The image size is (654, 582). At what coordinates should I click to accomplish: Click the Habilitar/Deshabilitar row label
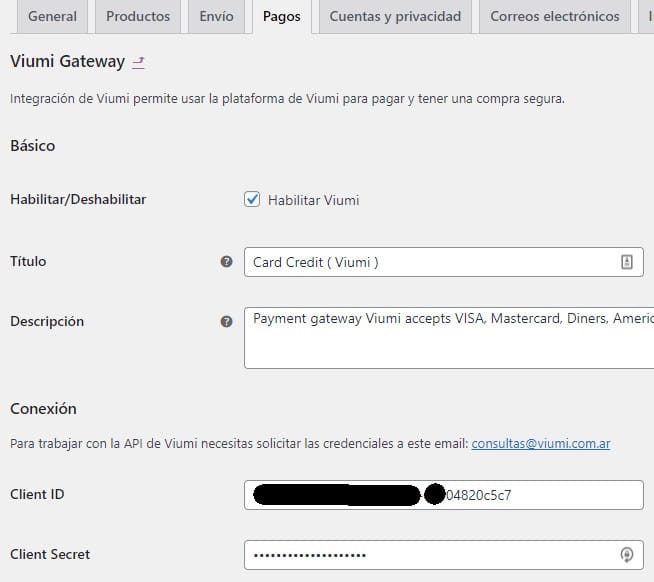pos(78,199)
